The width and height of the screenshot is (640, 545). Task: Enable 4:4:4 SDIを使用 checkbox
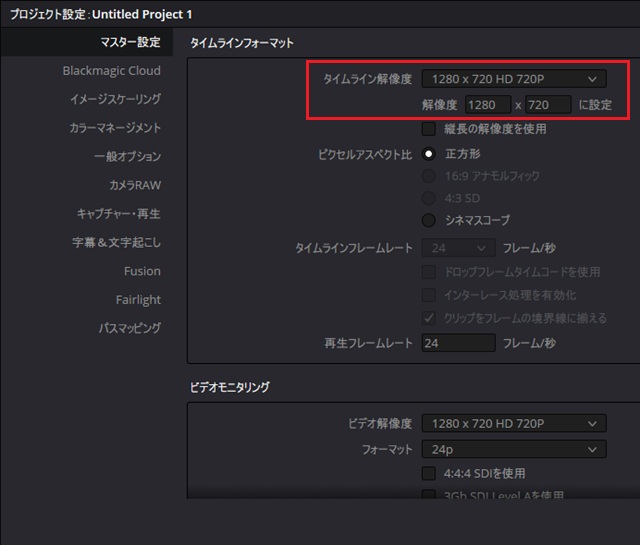(x=429, y=473)
